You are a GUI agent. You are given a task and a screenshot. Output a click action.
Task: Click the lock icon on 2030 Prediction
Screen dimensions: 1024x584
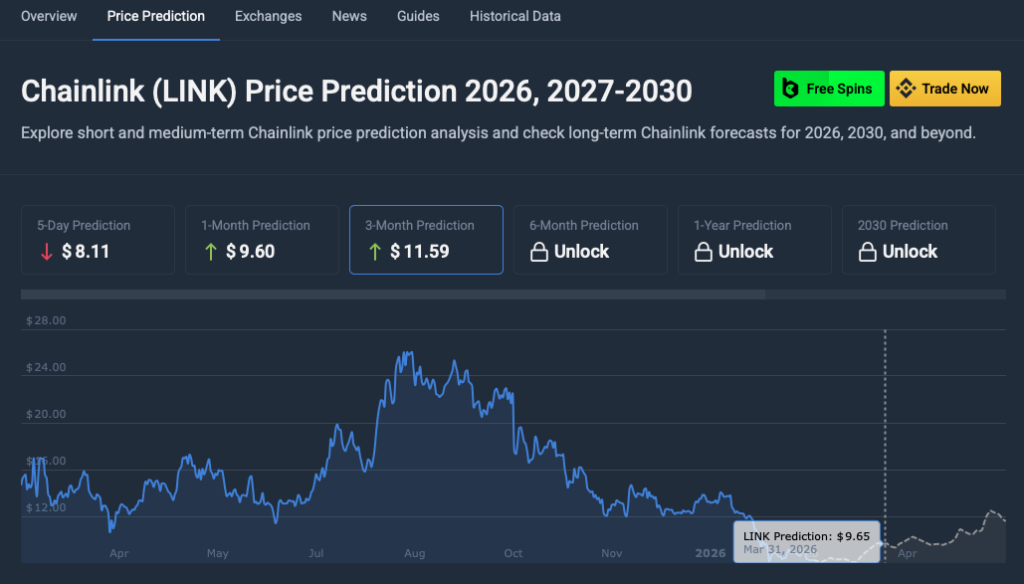868,252
